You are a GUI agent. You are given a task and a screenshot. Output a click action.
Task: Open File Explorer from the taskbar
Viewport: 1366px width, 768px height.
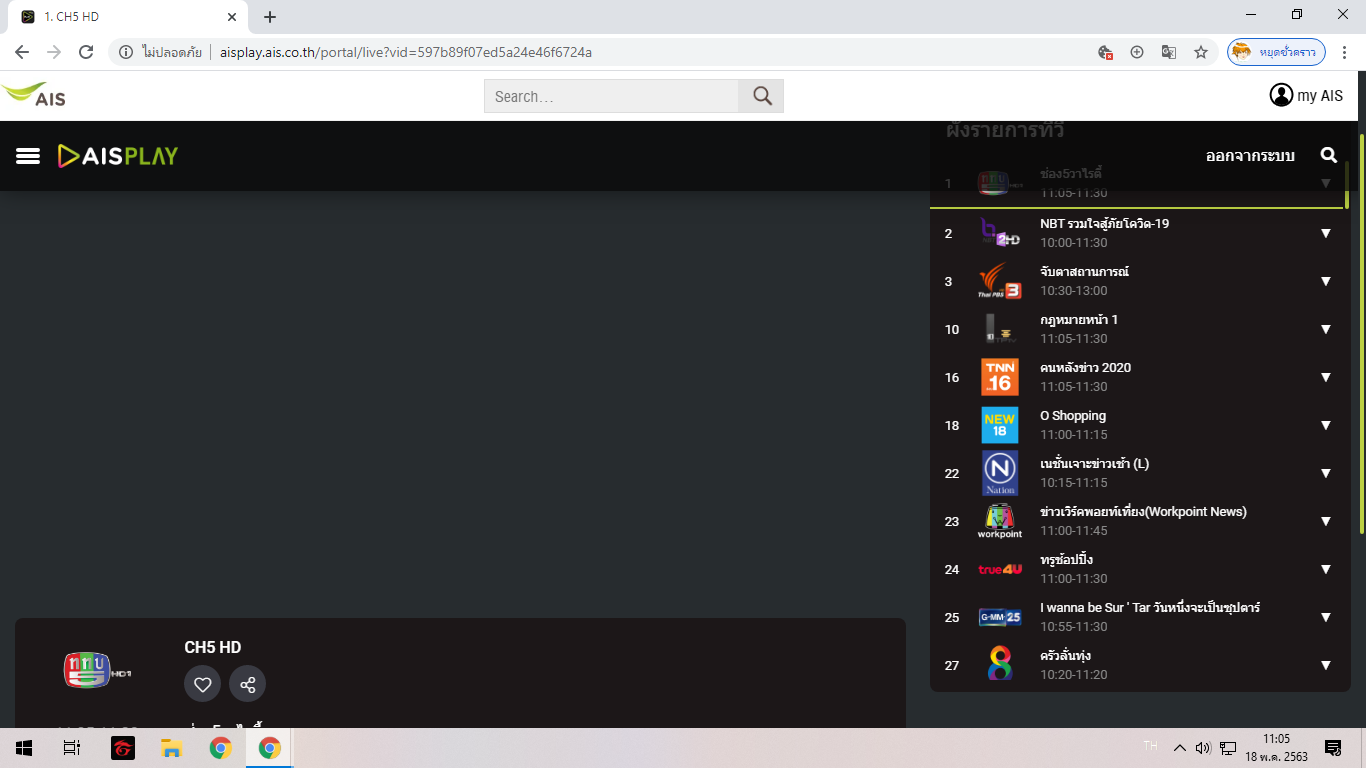tap(172, 748)
